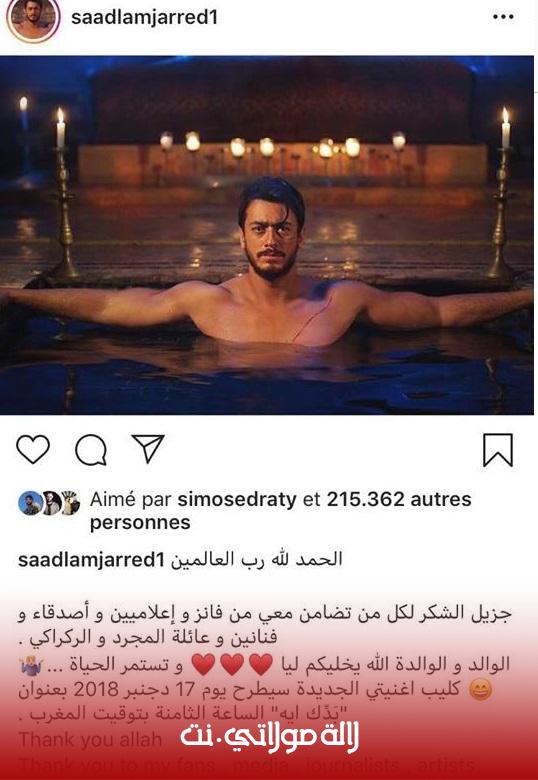Tap the first liker avatar with blue background
Screen dimensions: 538x780
[30, 503]
